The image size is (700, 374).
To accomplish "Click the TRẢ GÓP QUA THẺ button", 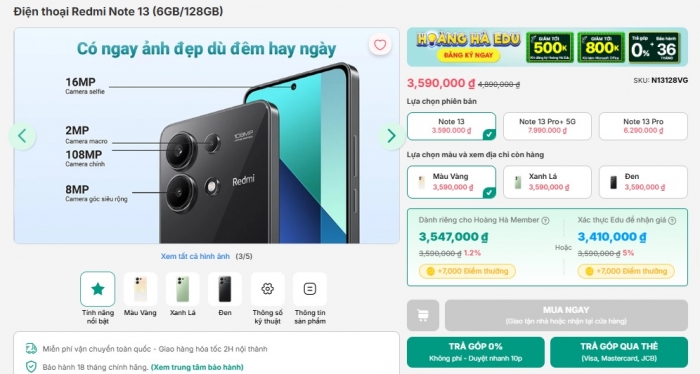I will click(x=619, y=352).
